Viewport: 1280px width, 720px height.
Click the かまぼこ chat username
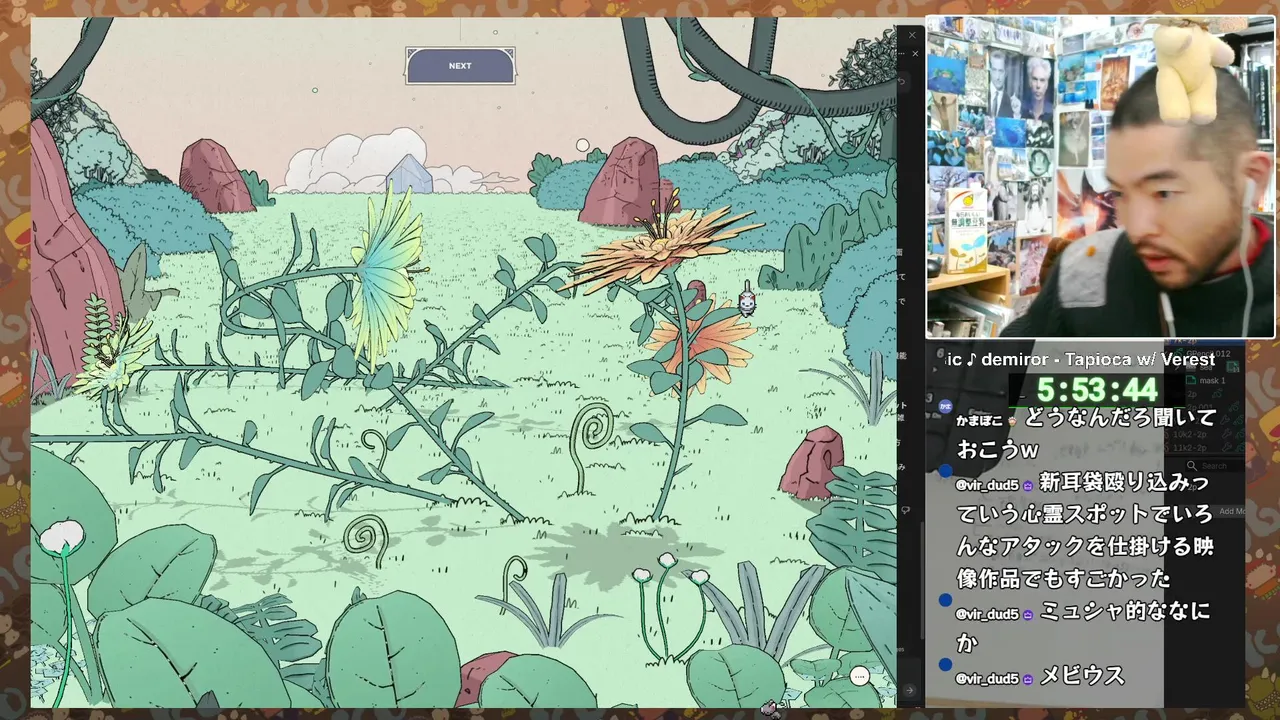click(980, 419)
